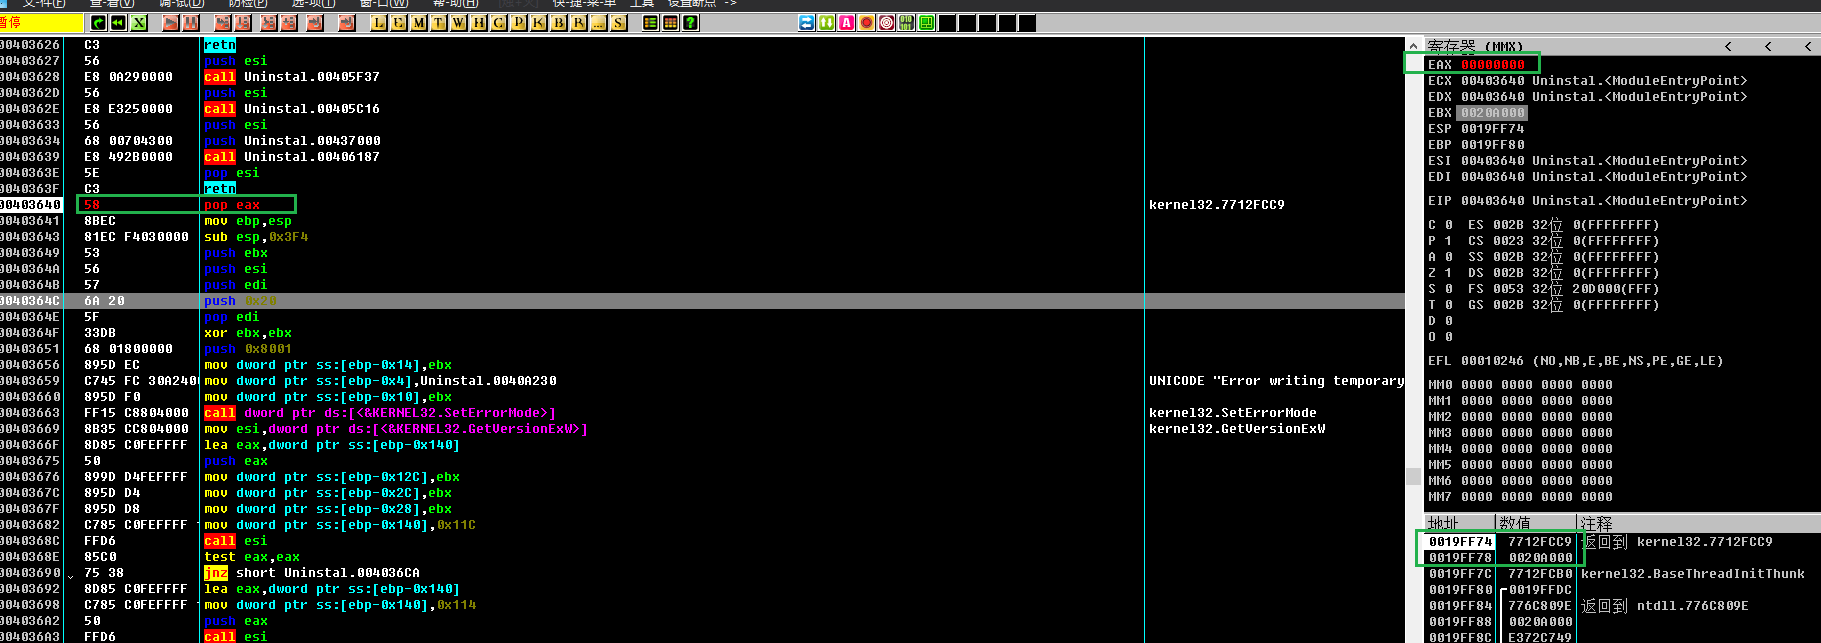1821x643 pixels.
Task: Open Threads window with T icon
Action: (x=438, y=23)
